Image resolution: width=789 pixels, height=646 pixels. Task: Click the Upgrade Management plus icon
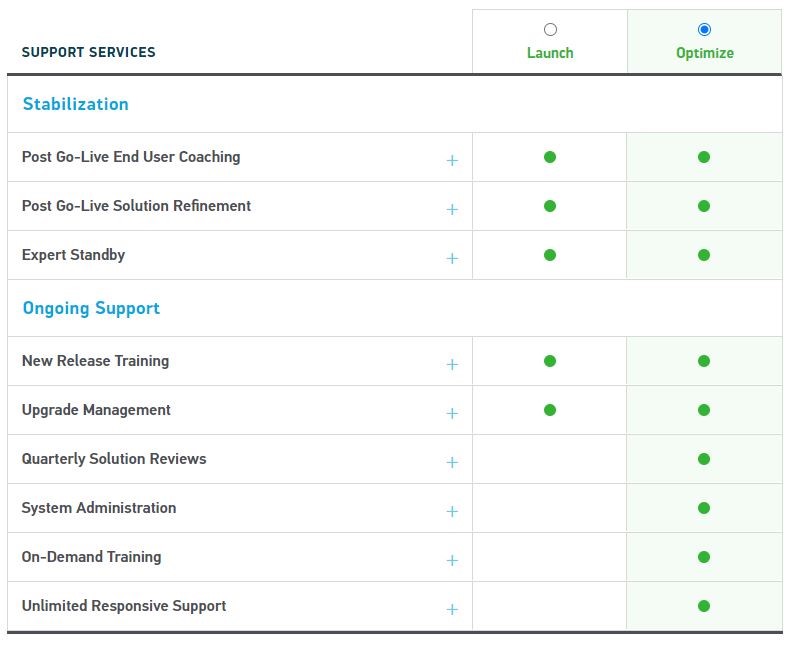pyautogui.click(x=452, y=414)
